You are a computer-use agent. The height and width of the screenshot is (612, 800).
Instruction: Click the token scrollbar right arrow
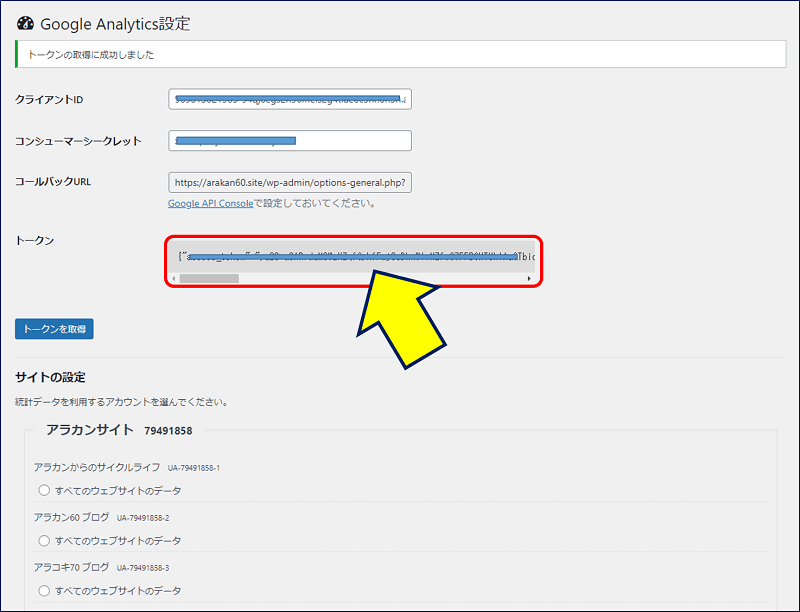529,278
